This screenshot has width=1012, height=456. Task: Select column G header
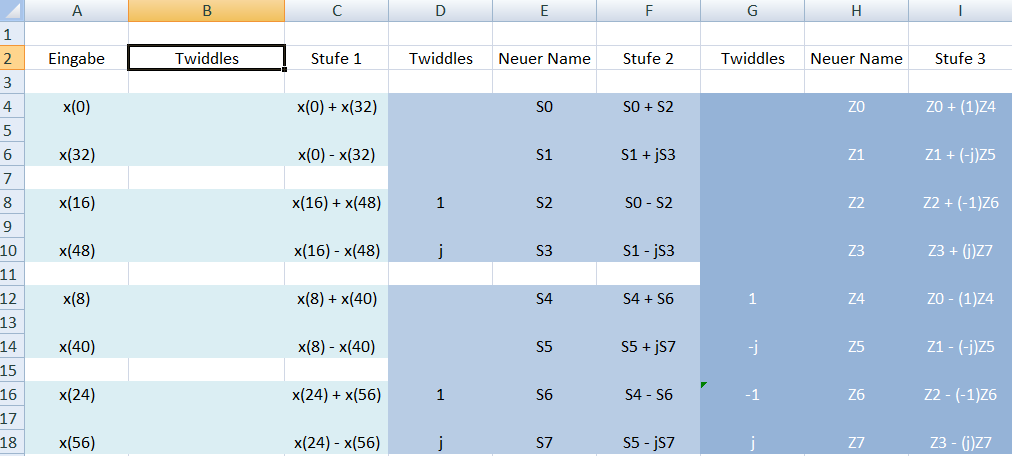pos(753,11)
